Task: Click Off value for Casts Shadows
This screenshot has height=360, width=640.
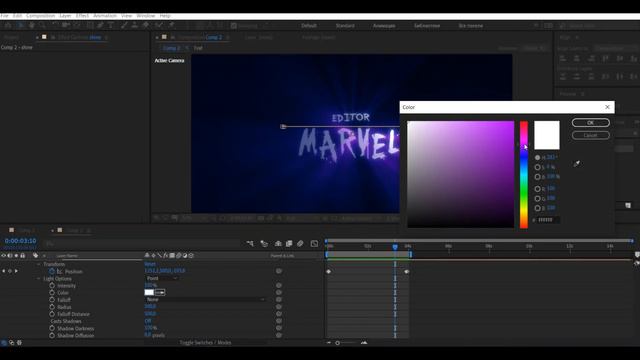Action: [x=148, y=321]
